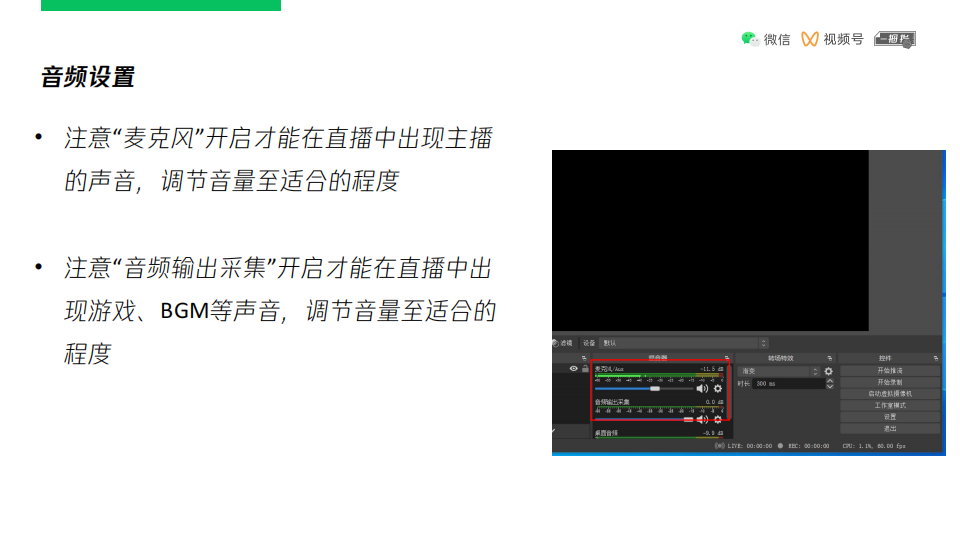Pop out the sources dock panel
The width and height of the screenshot is (960, 540).
[x=583, y=358]
